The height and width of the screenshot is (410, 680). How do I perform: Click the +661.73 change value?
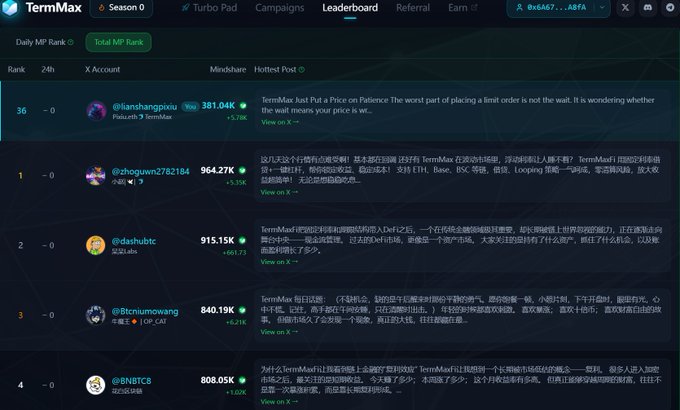[234, 253]
